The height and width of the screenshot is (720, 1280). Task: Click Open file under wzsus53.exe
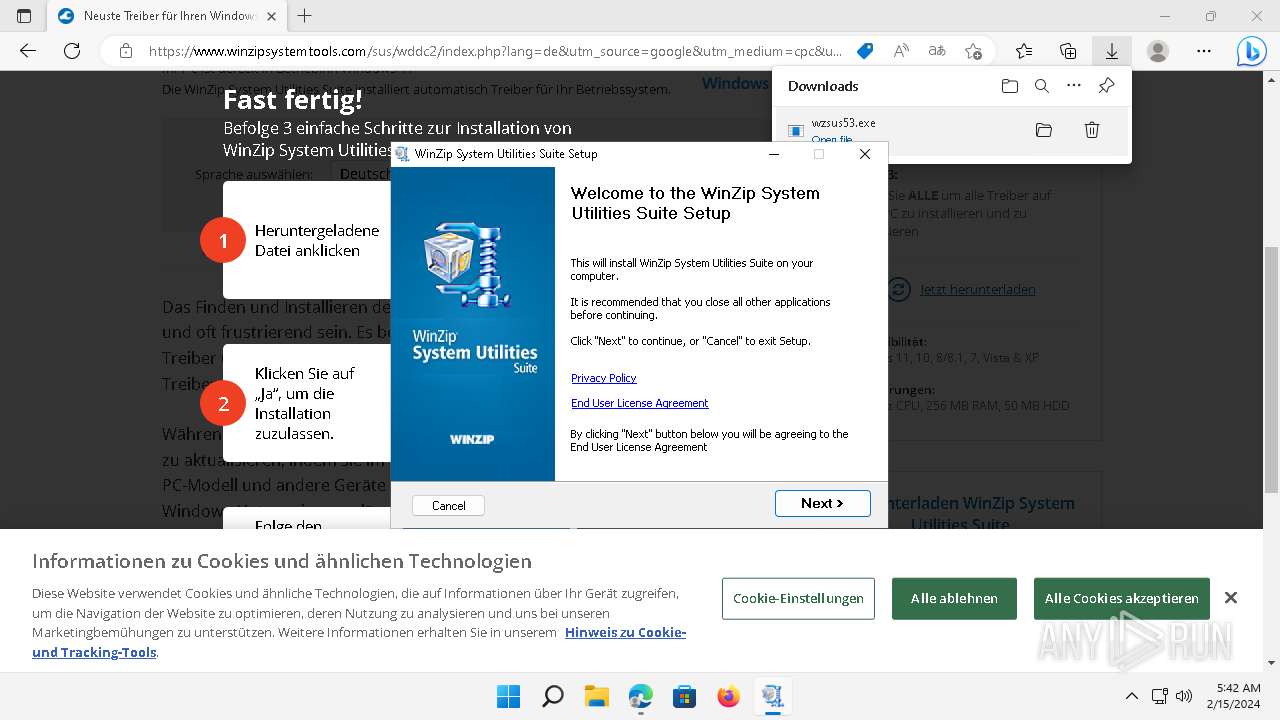pyautogui.click(x=832, y=140)
